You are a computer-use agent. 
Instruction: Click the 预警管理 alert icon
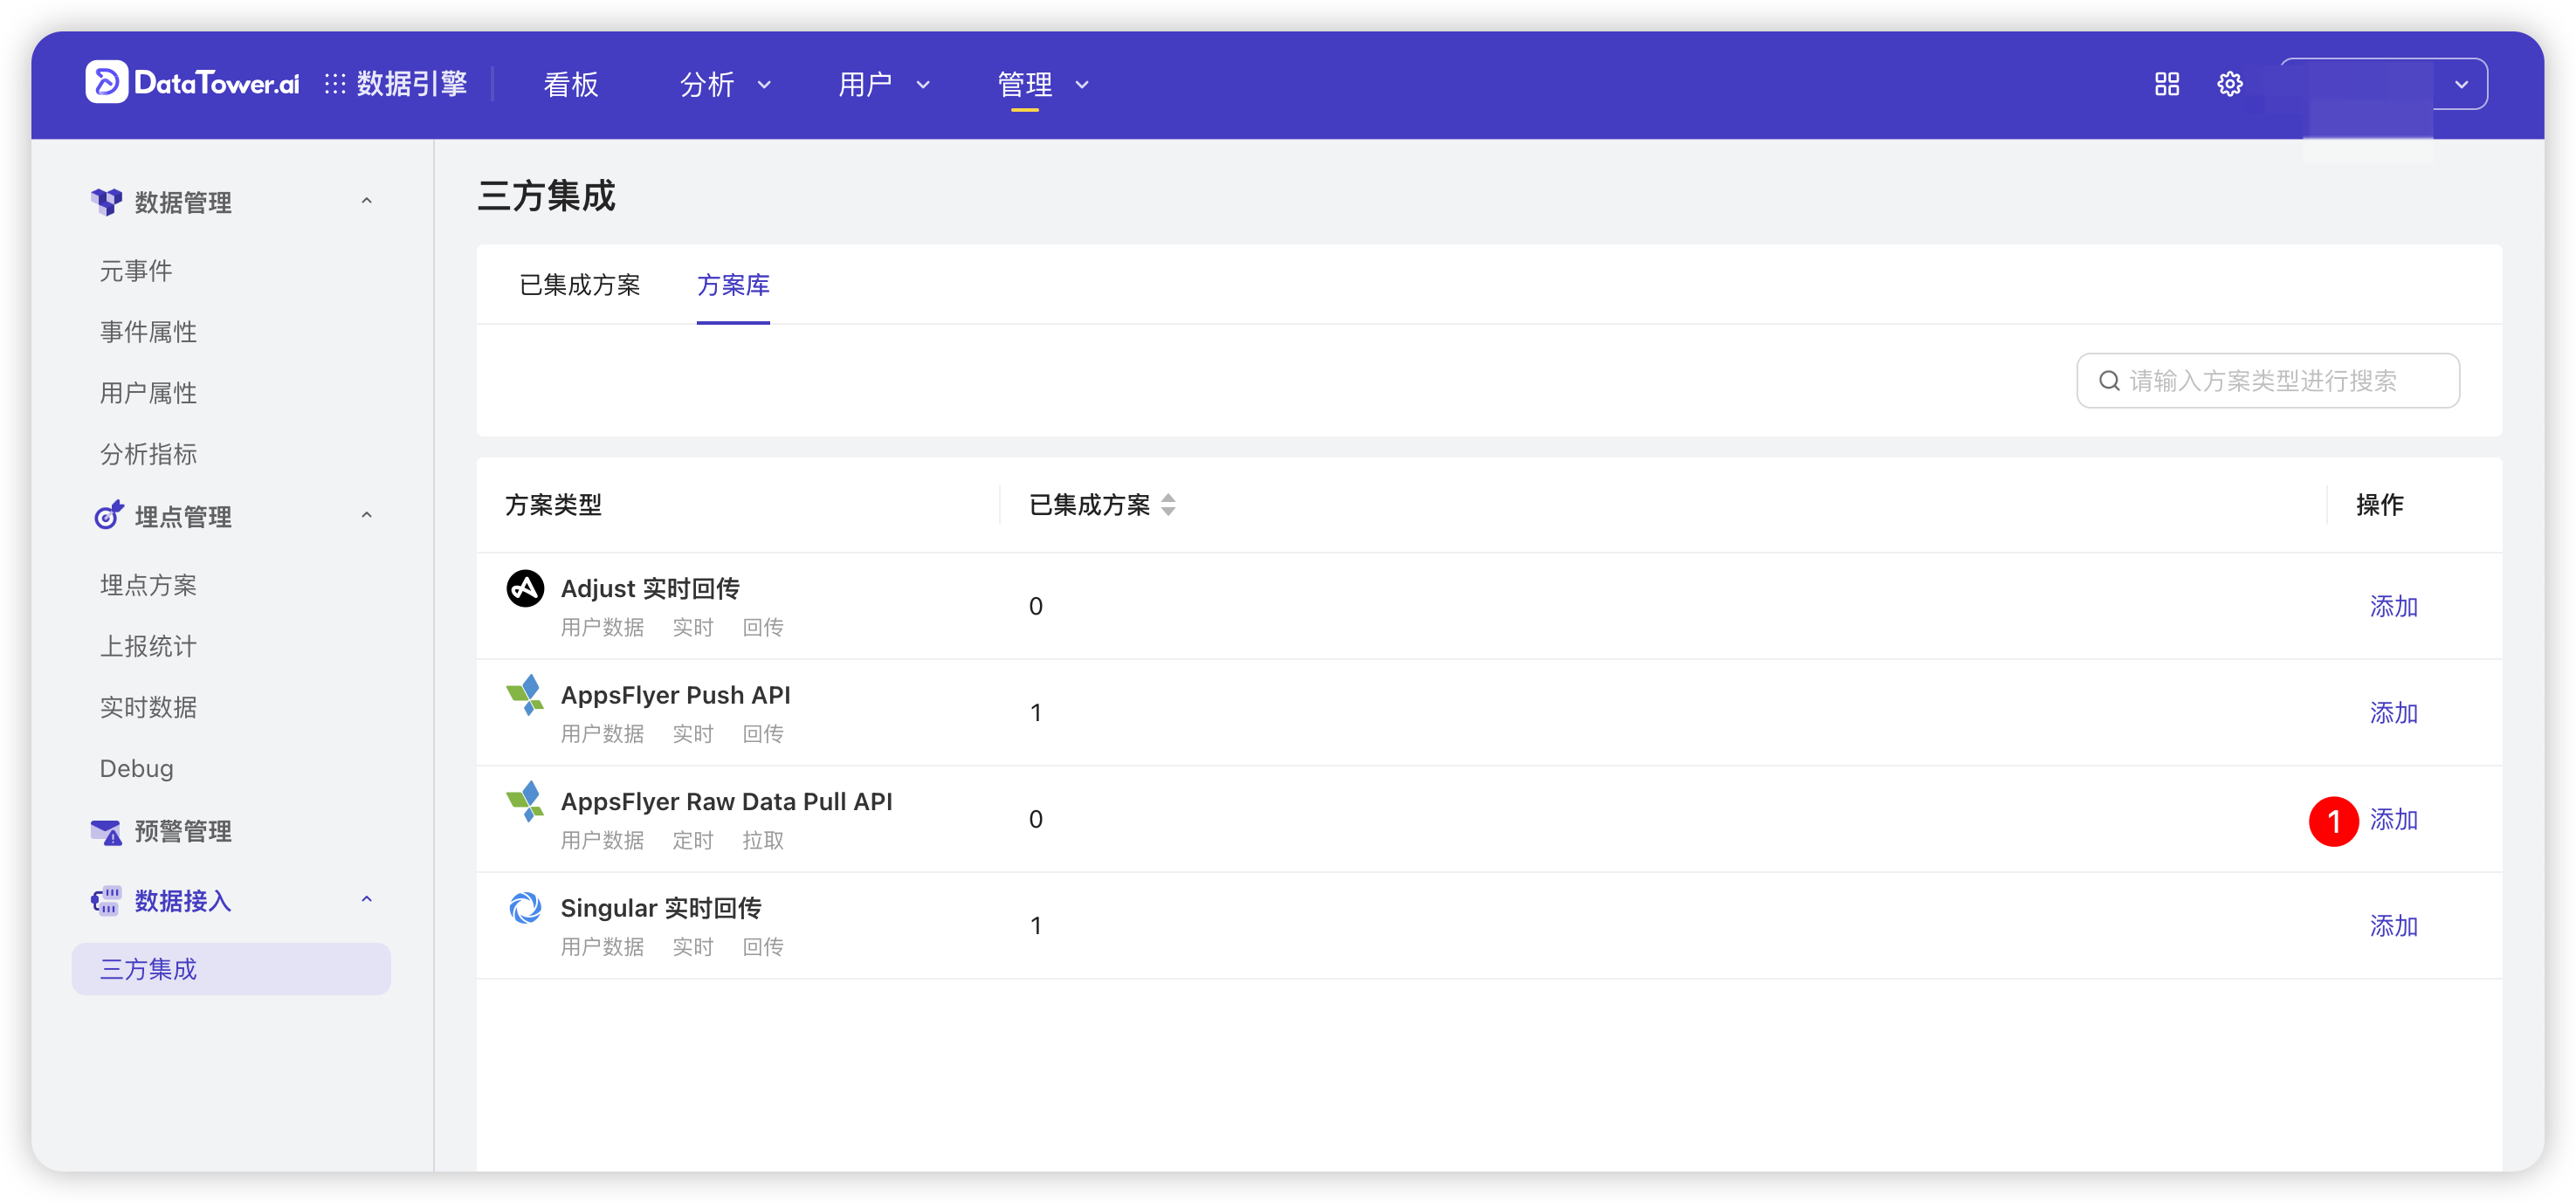(x=106, y=831)
